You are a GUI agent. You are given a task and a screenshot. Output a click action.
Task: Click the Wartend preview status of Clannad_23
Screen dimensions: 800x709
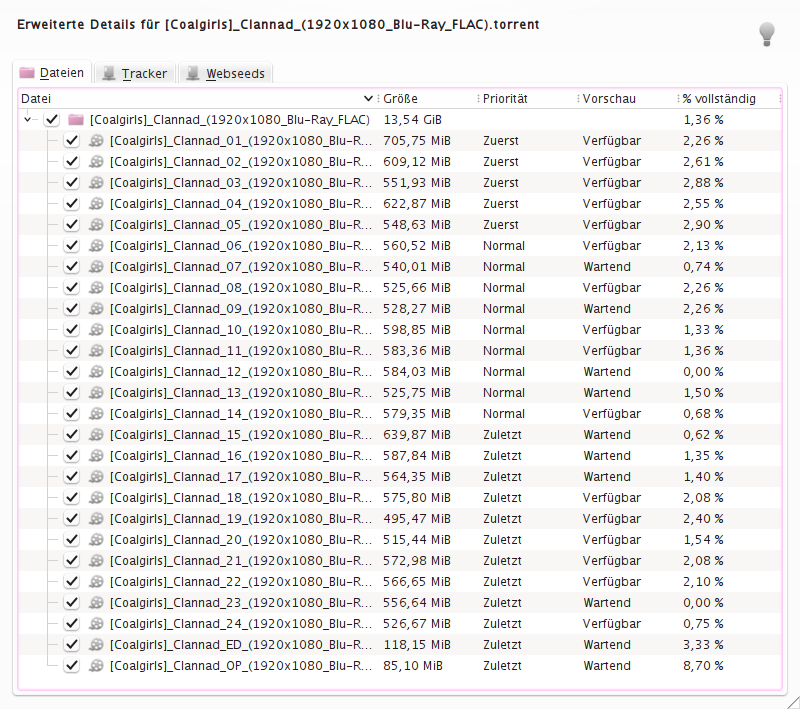click(x=607, y=602)
